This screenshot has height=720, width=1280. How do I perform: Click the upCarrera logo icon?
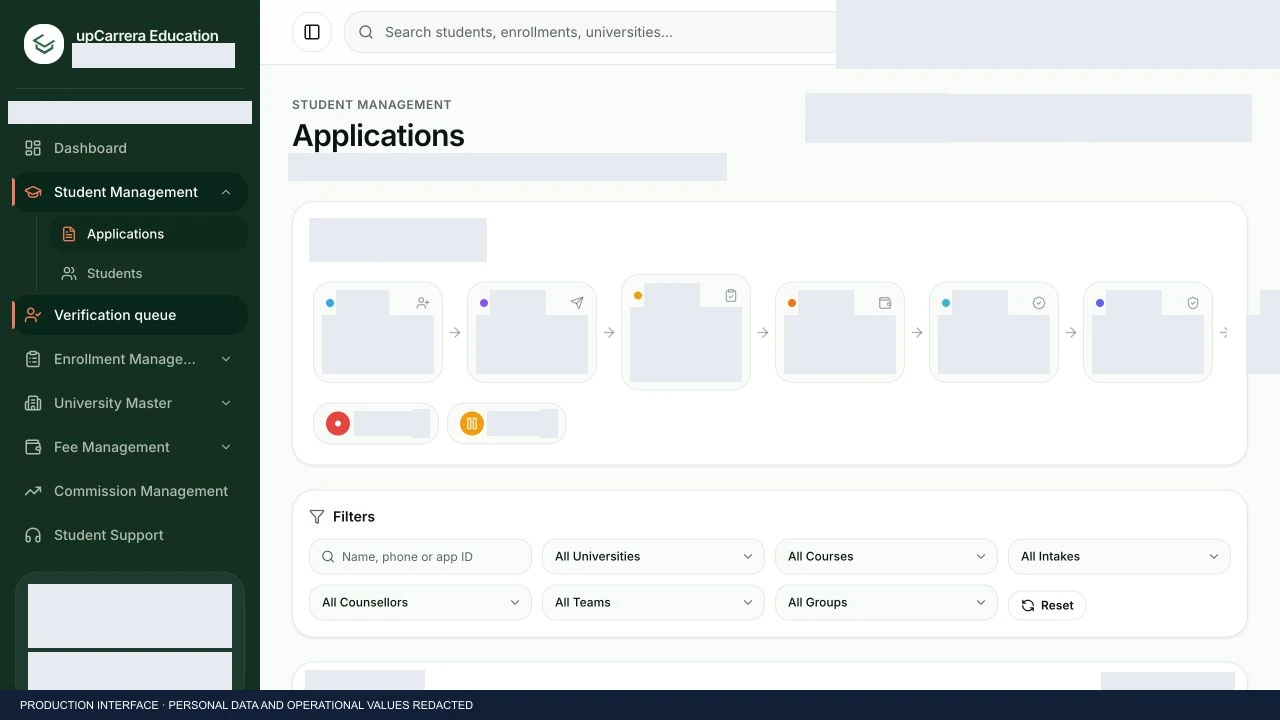44,44
